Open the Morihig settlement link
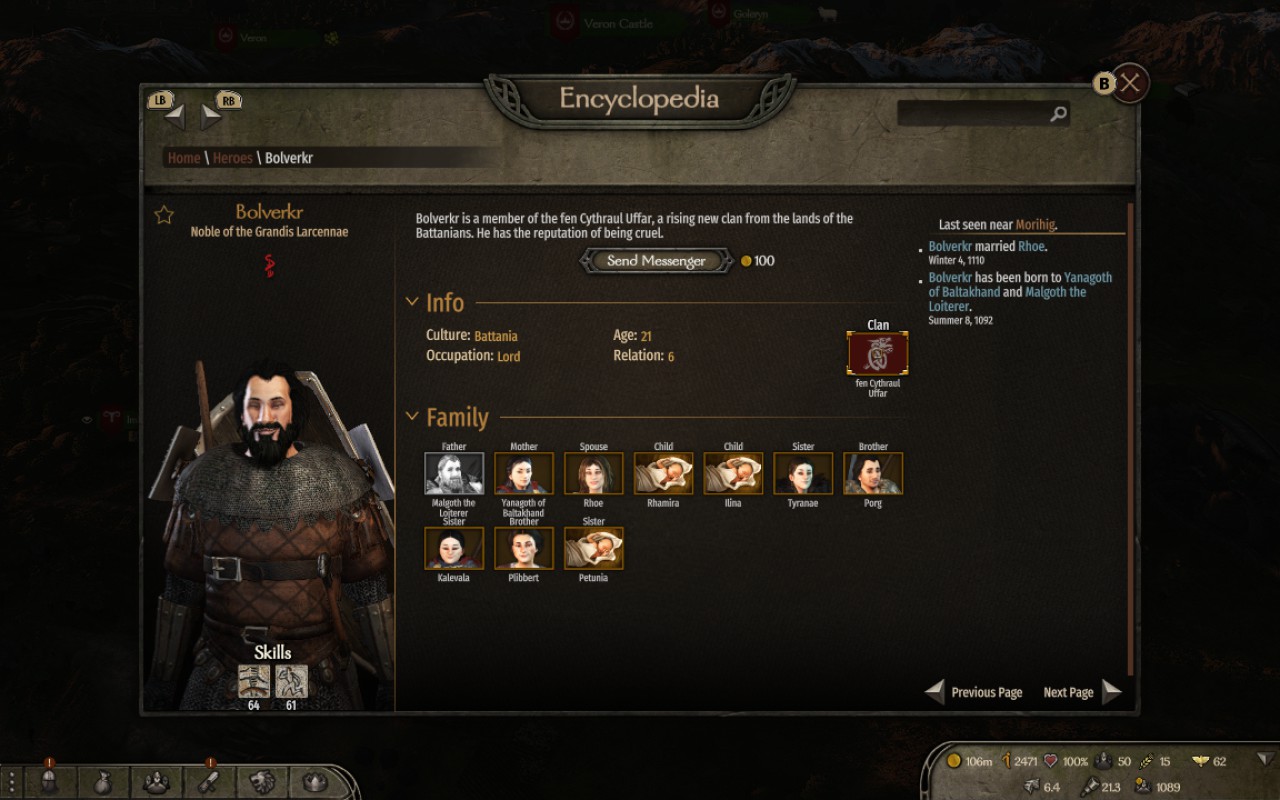 click(1035, 225)
